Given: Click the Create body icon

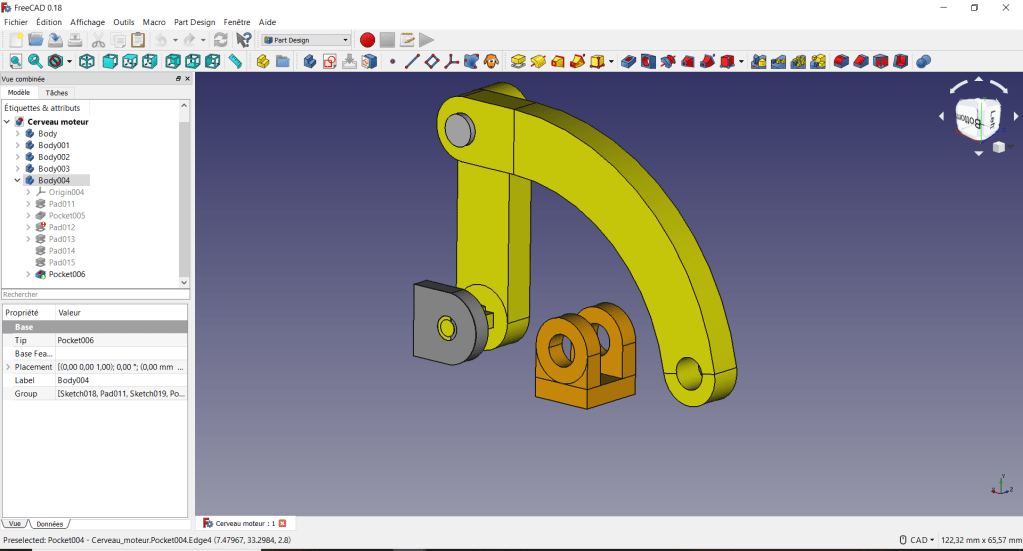Looking at the screenshot, I should 308,62.
